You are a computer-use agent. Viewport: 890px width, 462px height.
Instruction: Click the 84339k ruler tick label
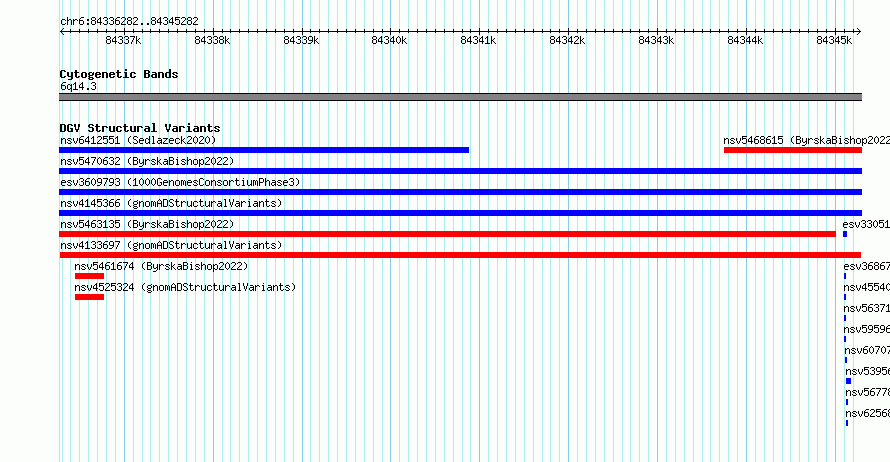click(x=301, y=40)
